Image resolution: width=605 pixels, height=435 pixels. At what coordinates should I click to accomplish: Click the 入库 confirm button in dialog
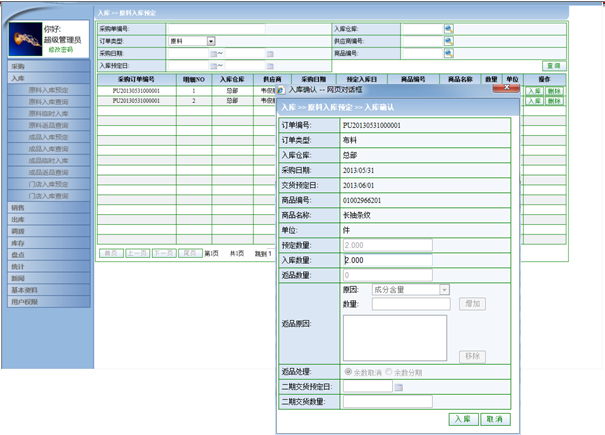pyautogui.click(x=461, y=419)
